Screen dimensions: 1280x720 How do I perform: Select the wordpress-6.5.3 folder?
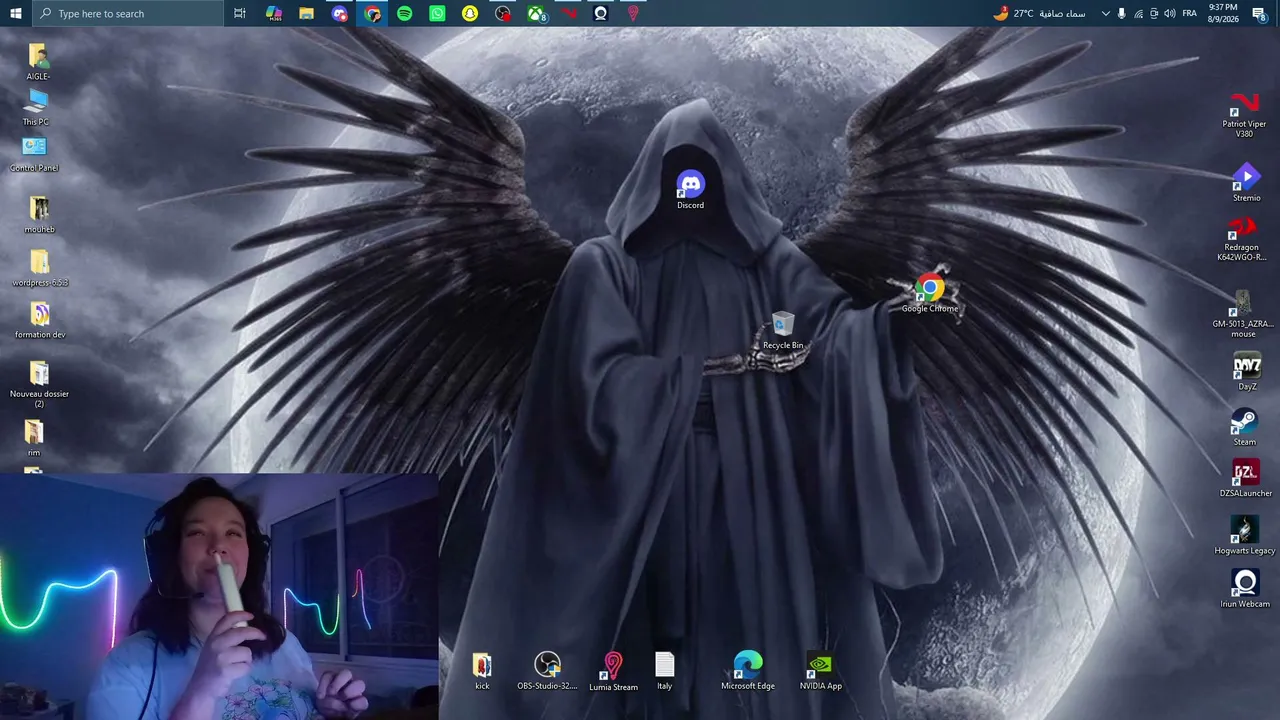pyautogui.click(x=40, y=268)
